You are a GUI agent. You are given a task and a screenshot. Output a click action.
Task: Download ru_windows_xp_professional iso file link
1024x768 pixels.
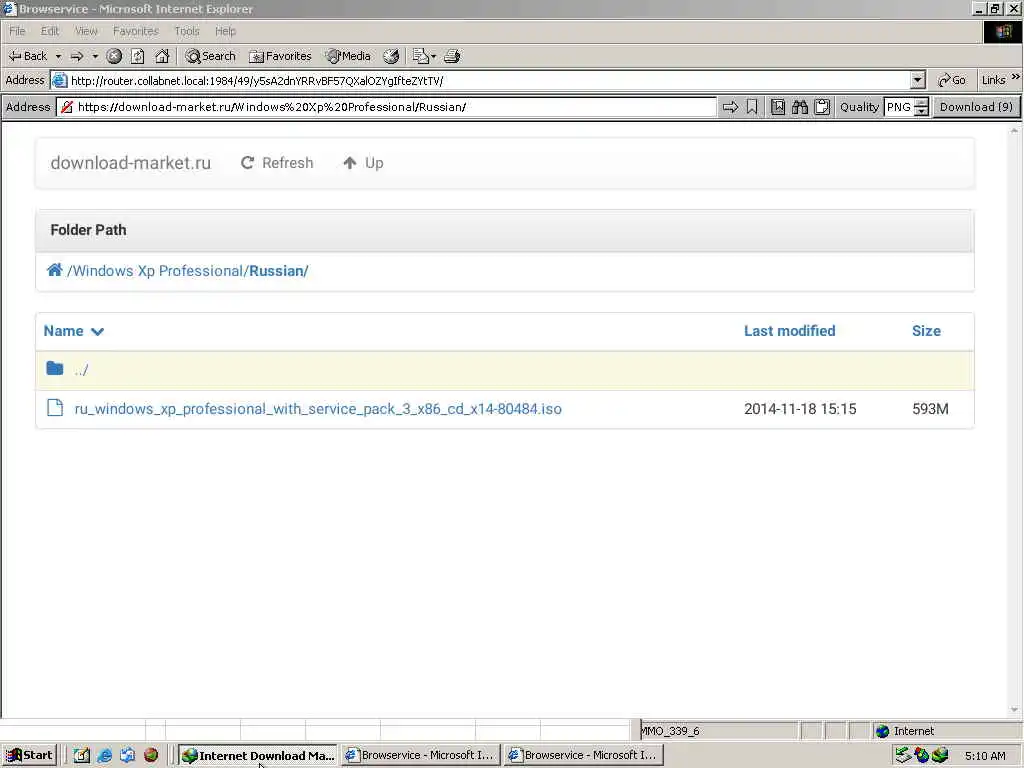coord(318,409)
